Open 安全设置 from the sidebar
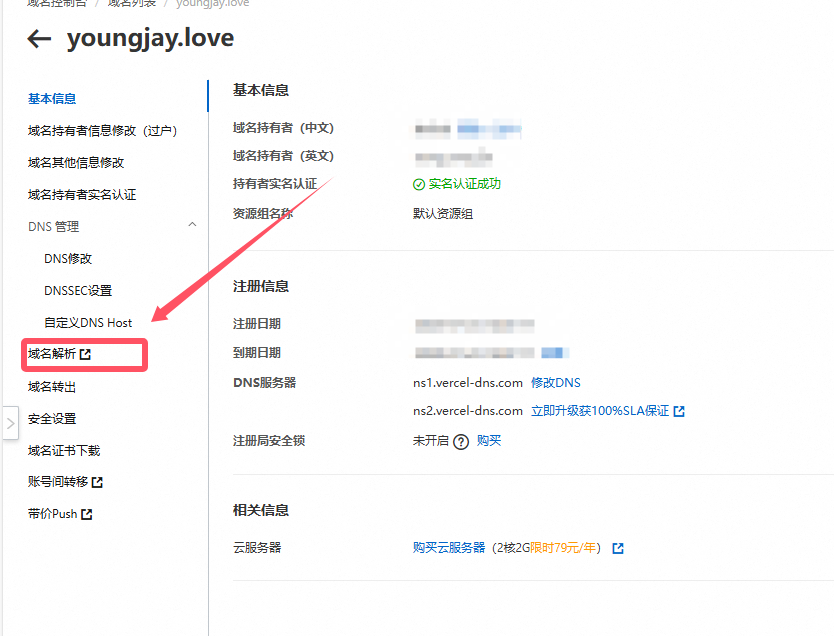This screenshot has height=636, width=834. pos(51,418)
